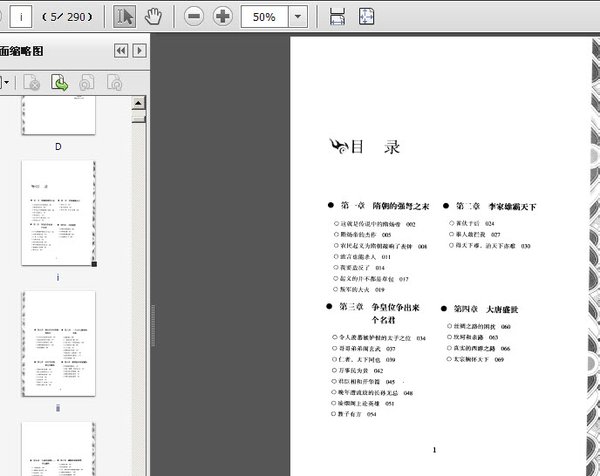Click the page number input field

[x=21, y=16]
